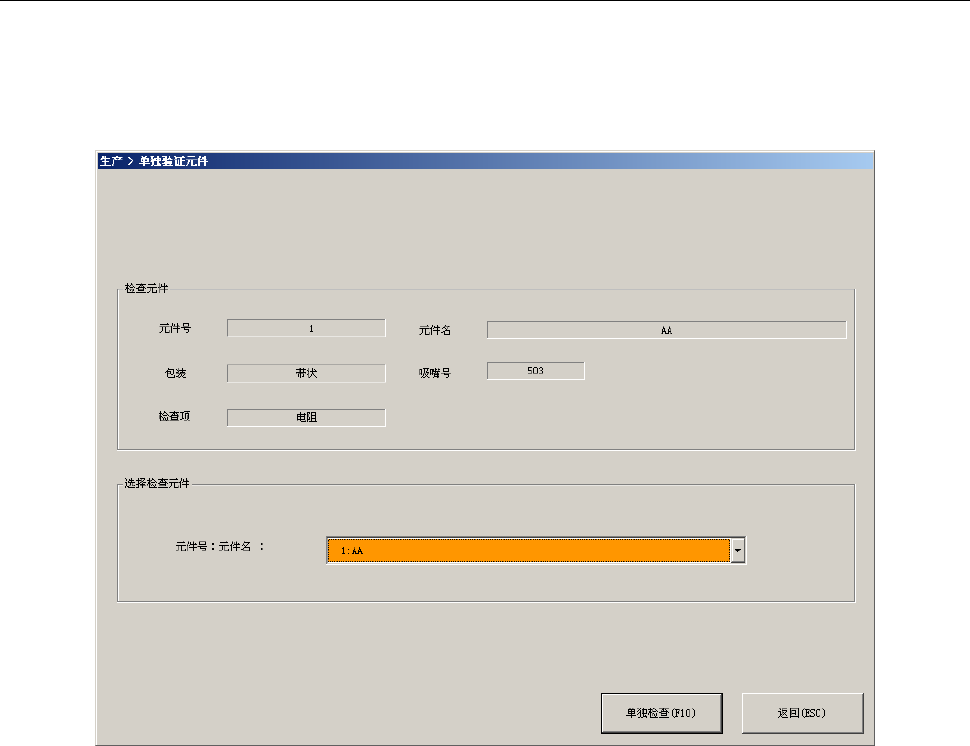
Task: Click the 单独检查(F10) button
Action: pyautogui.click(x=661, y=713)
